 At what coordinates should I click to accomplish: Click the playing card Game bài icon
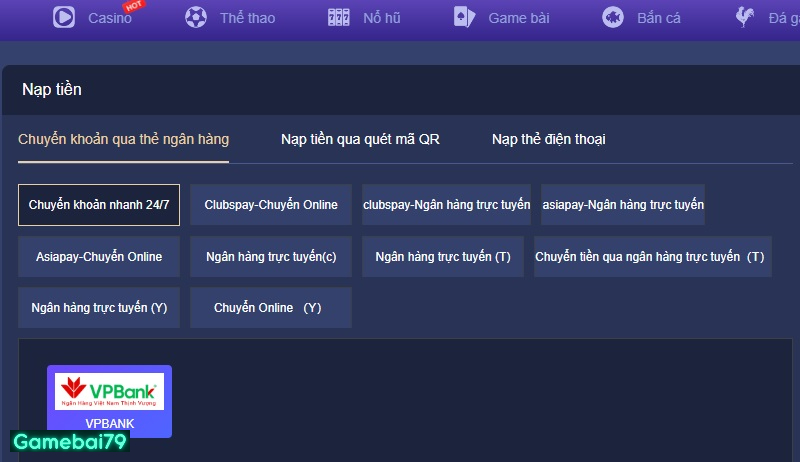point(464,17)
